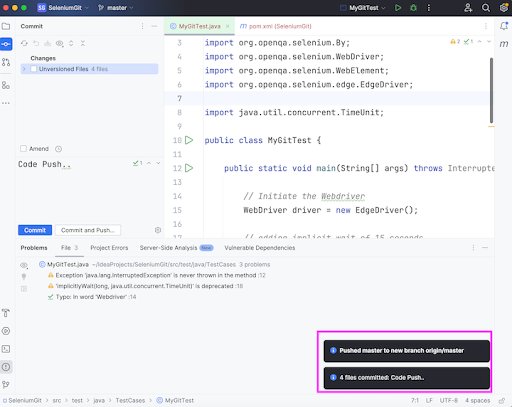Refresh changes in Commit panel
The image size is (512, 407).
(24, 43)
